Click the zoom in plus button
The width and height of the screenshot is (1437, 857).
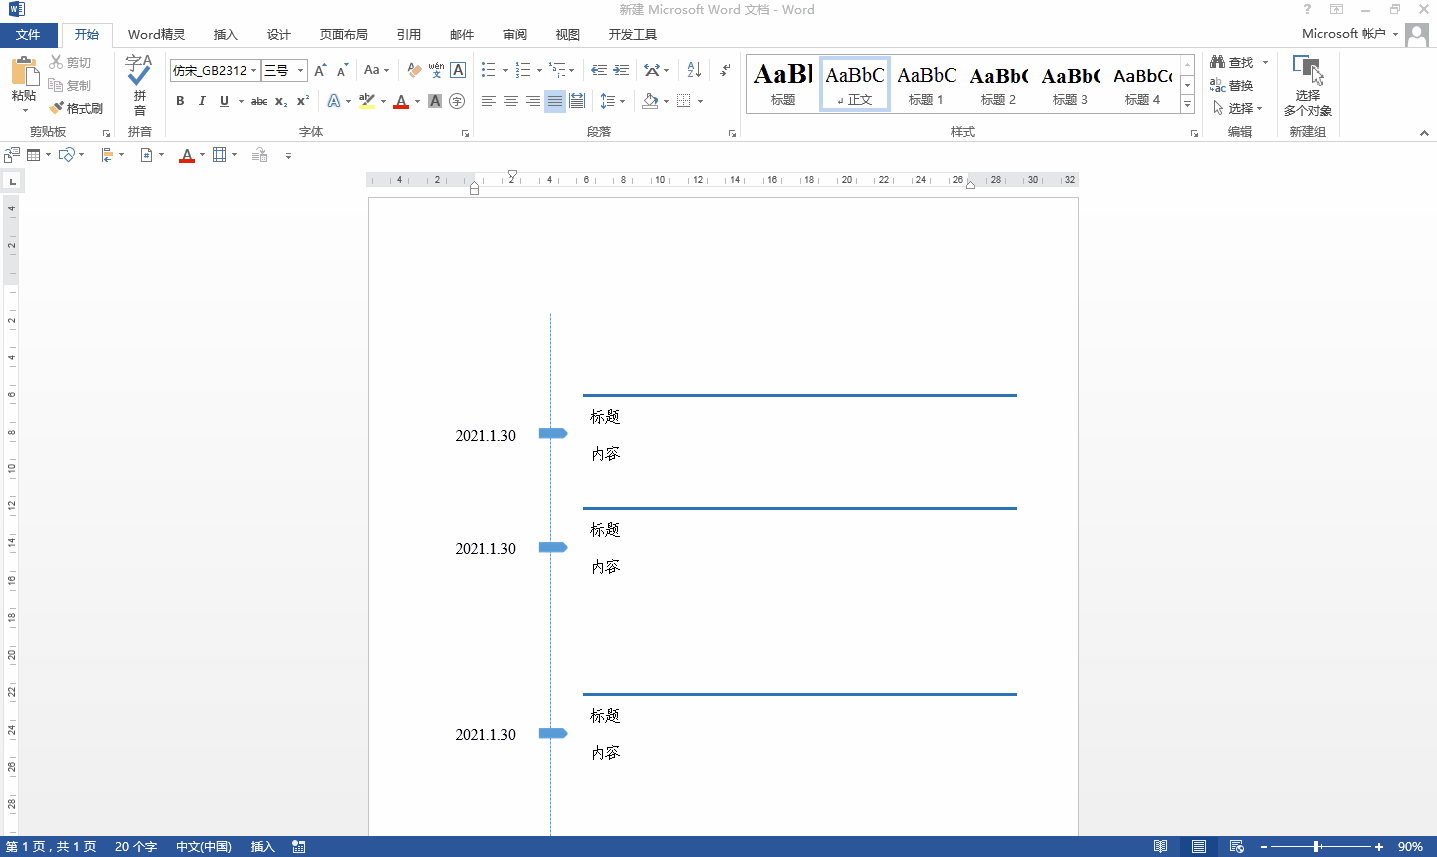1379,847
